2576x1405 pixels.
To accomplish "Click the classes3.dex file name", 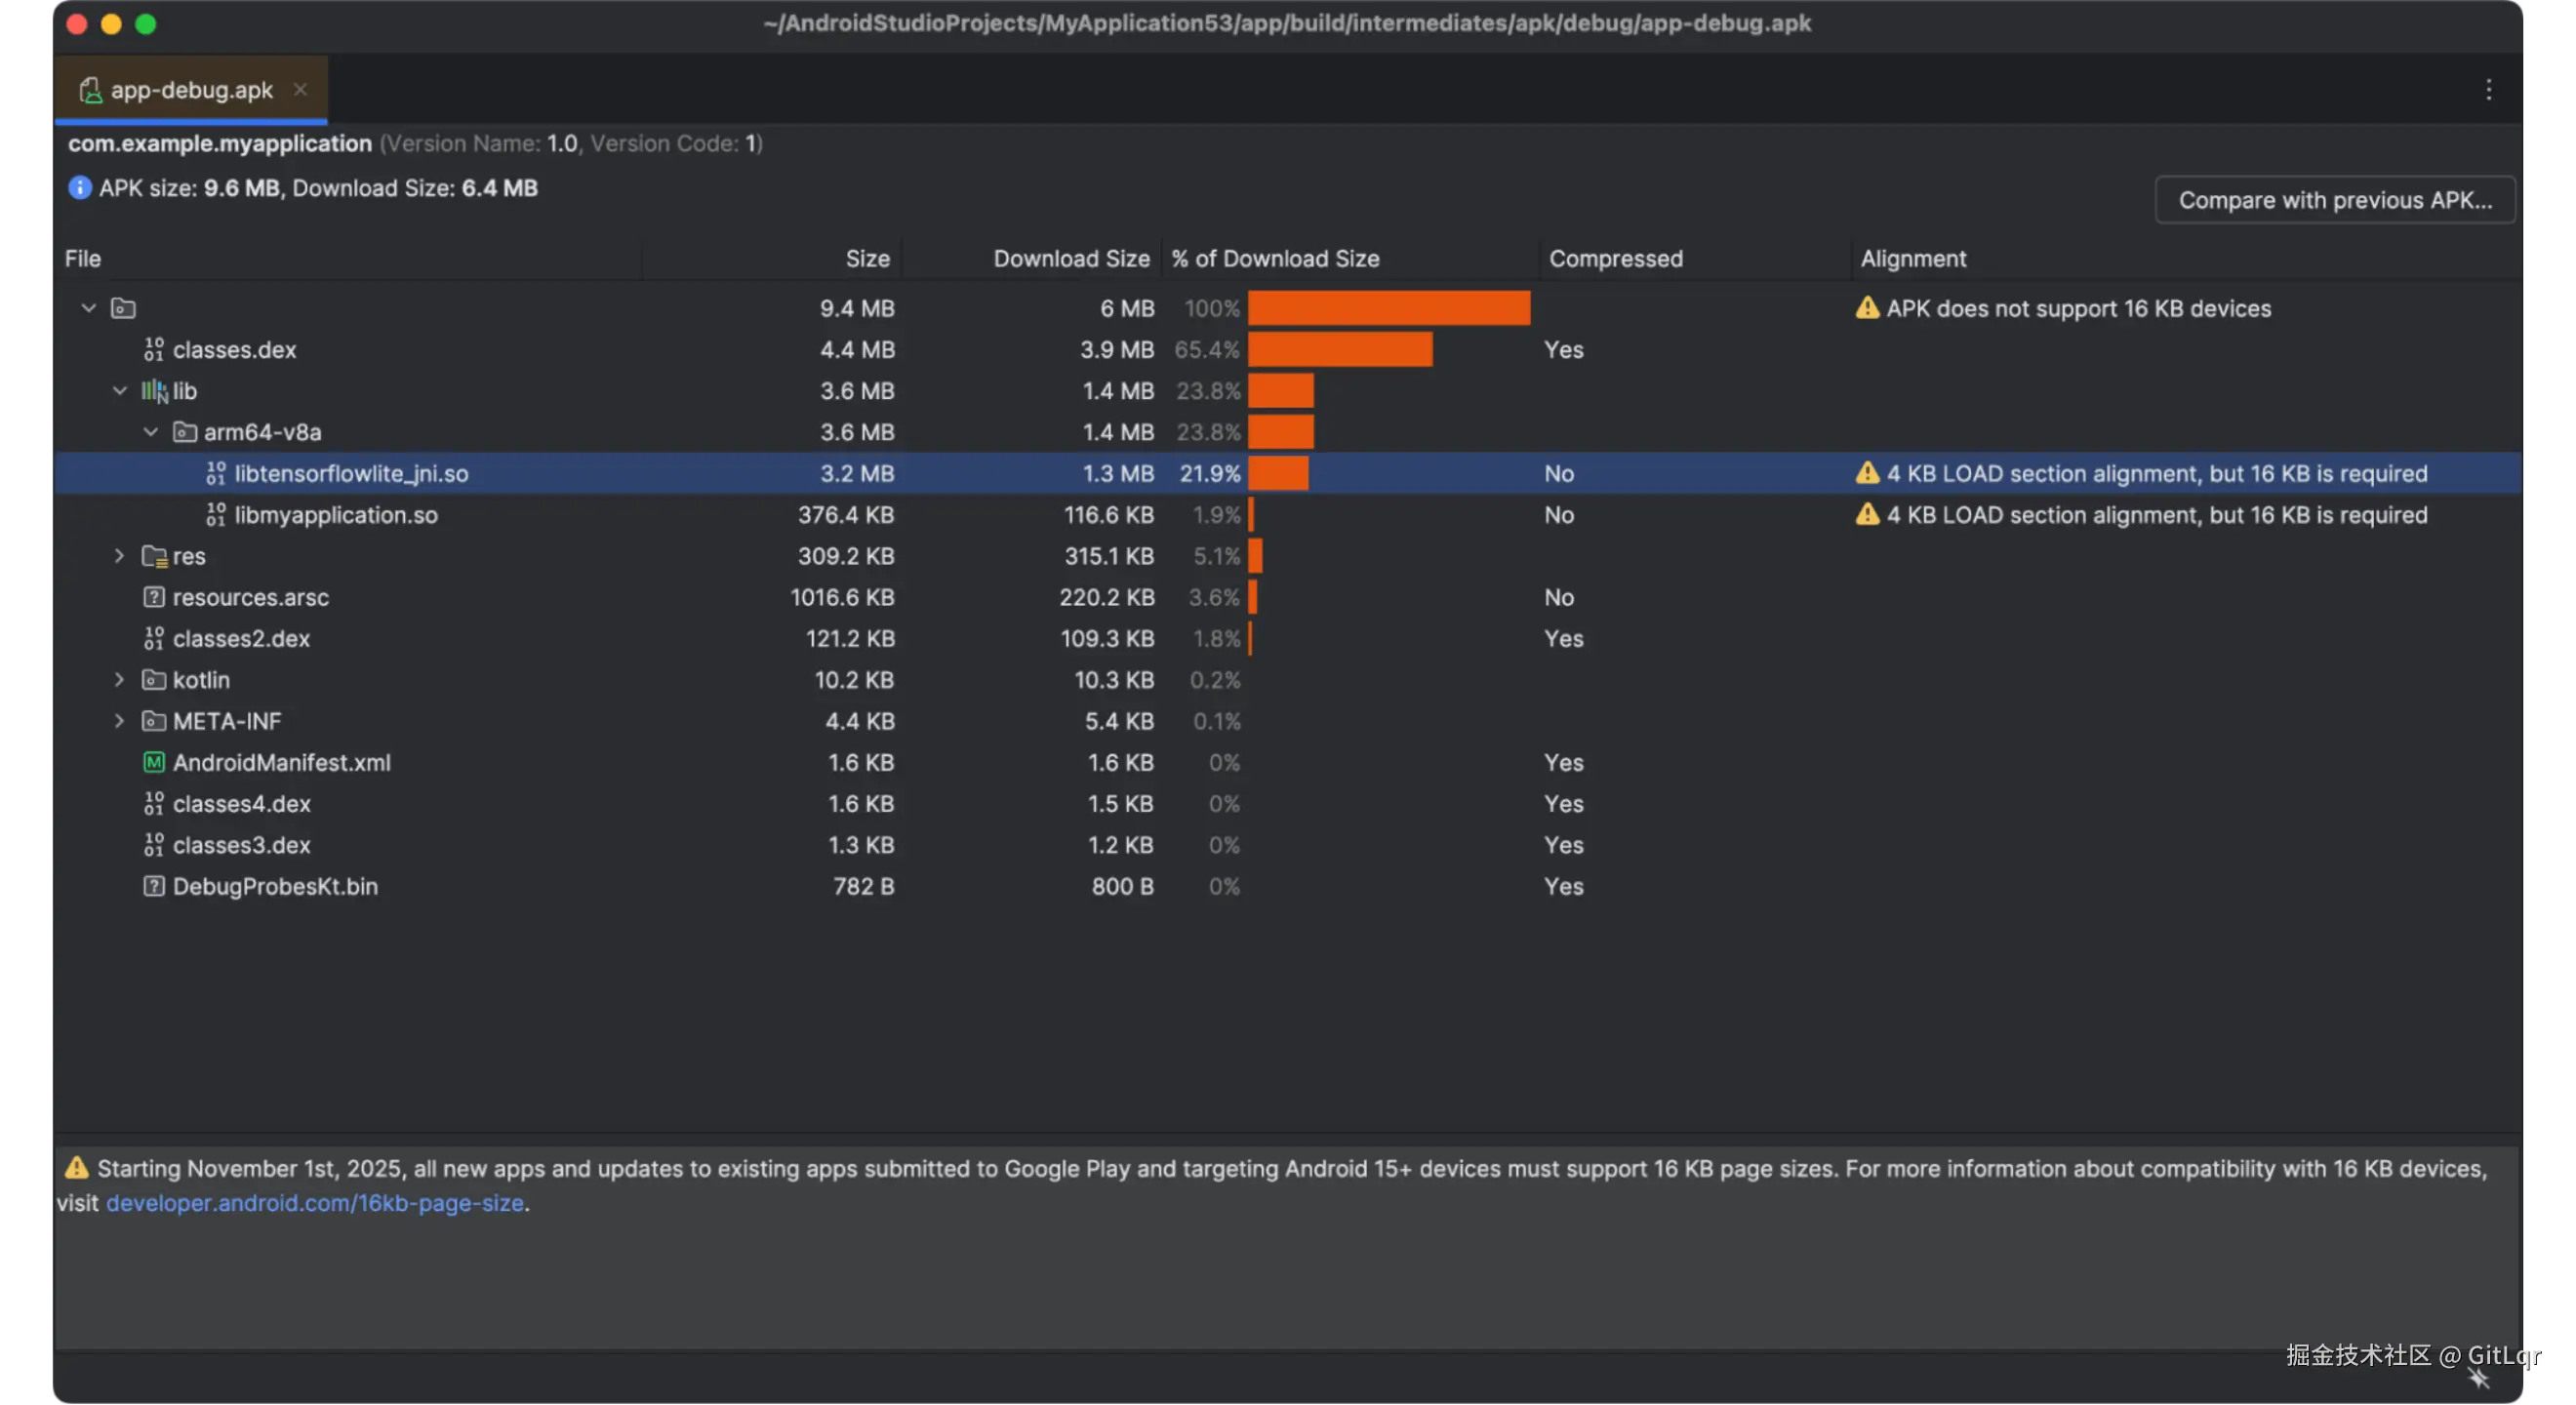I will pos(241,845).
